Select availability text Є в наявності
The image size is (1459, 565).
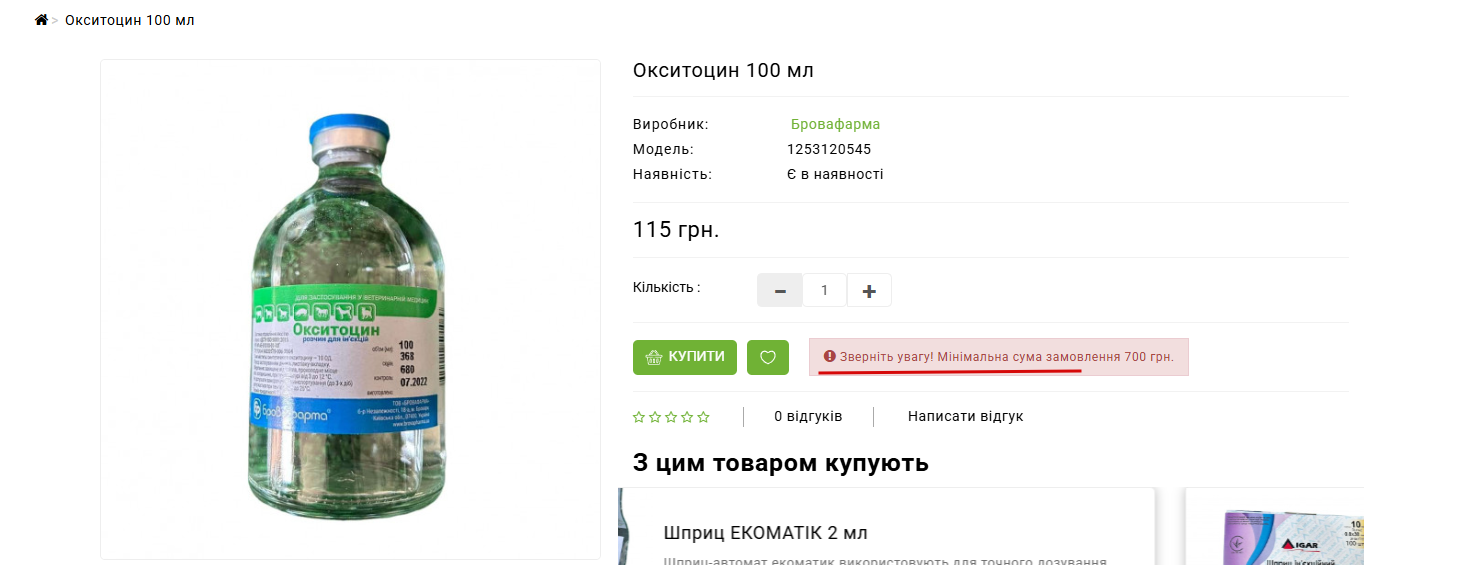pos(835,175)
